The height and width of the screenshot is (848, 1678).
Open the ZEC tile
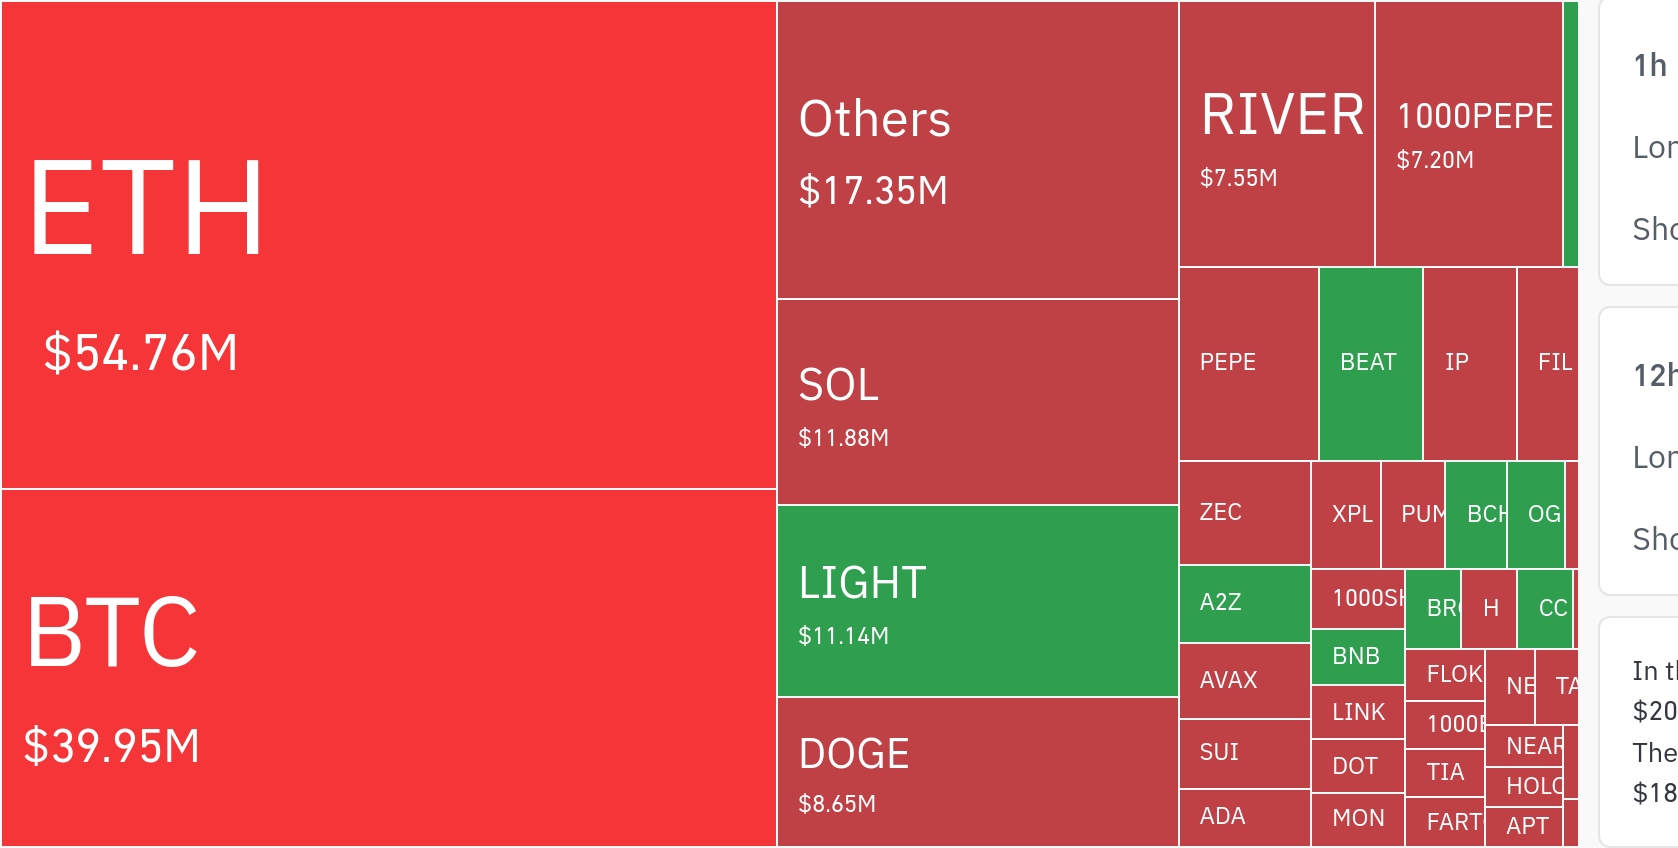tap(1244, 513)
